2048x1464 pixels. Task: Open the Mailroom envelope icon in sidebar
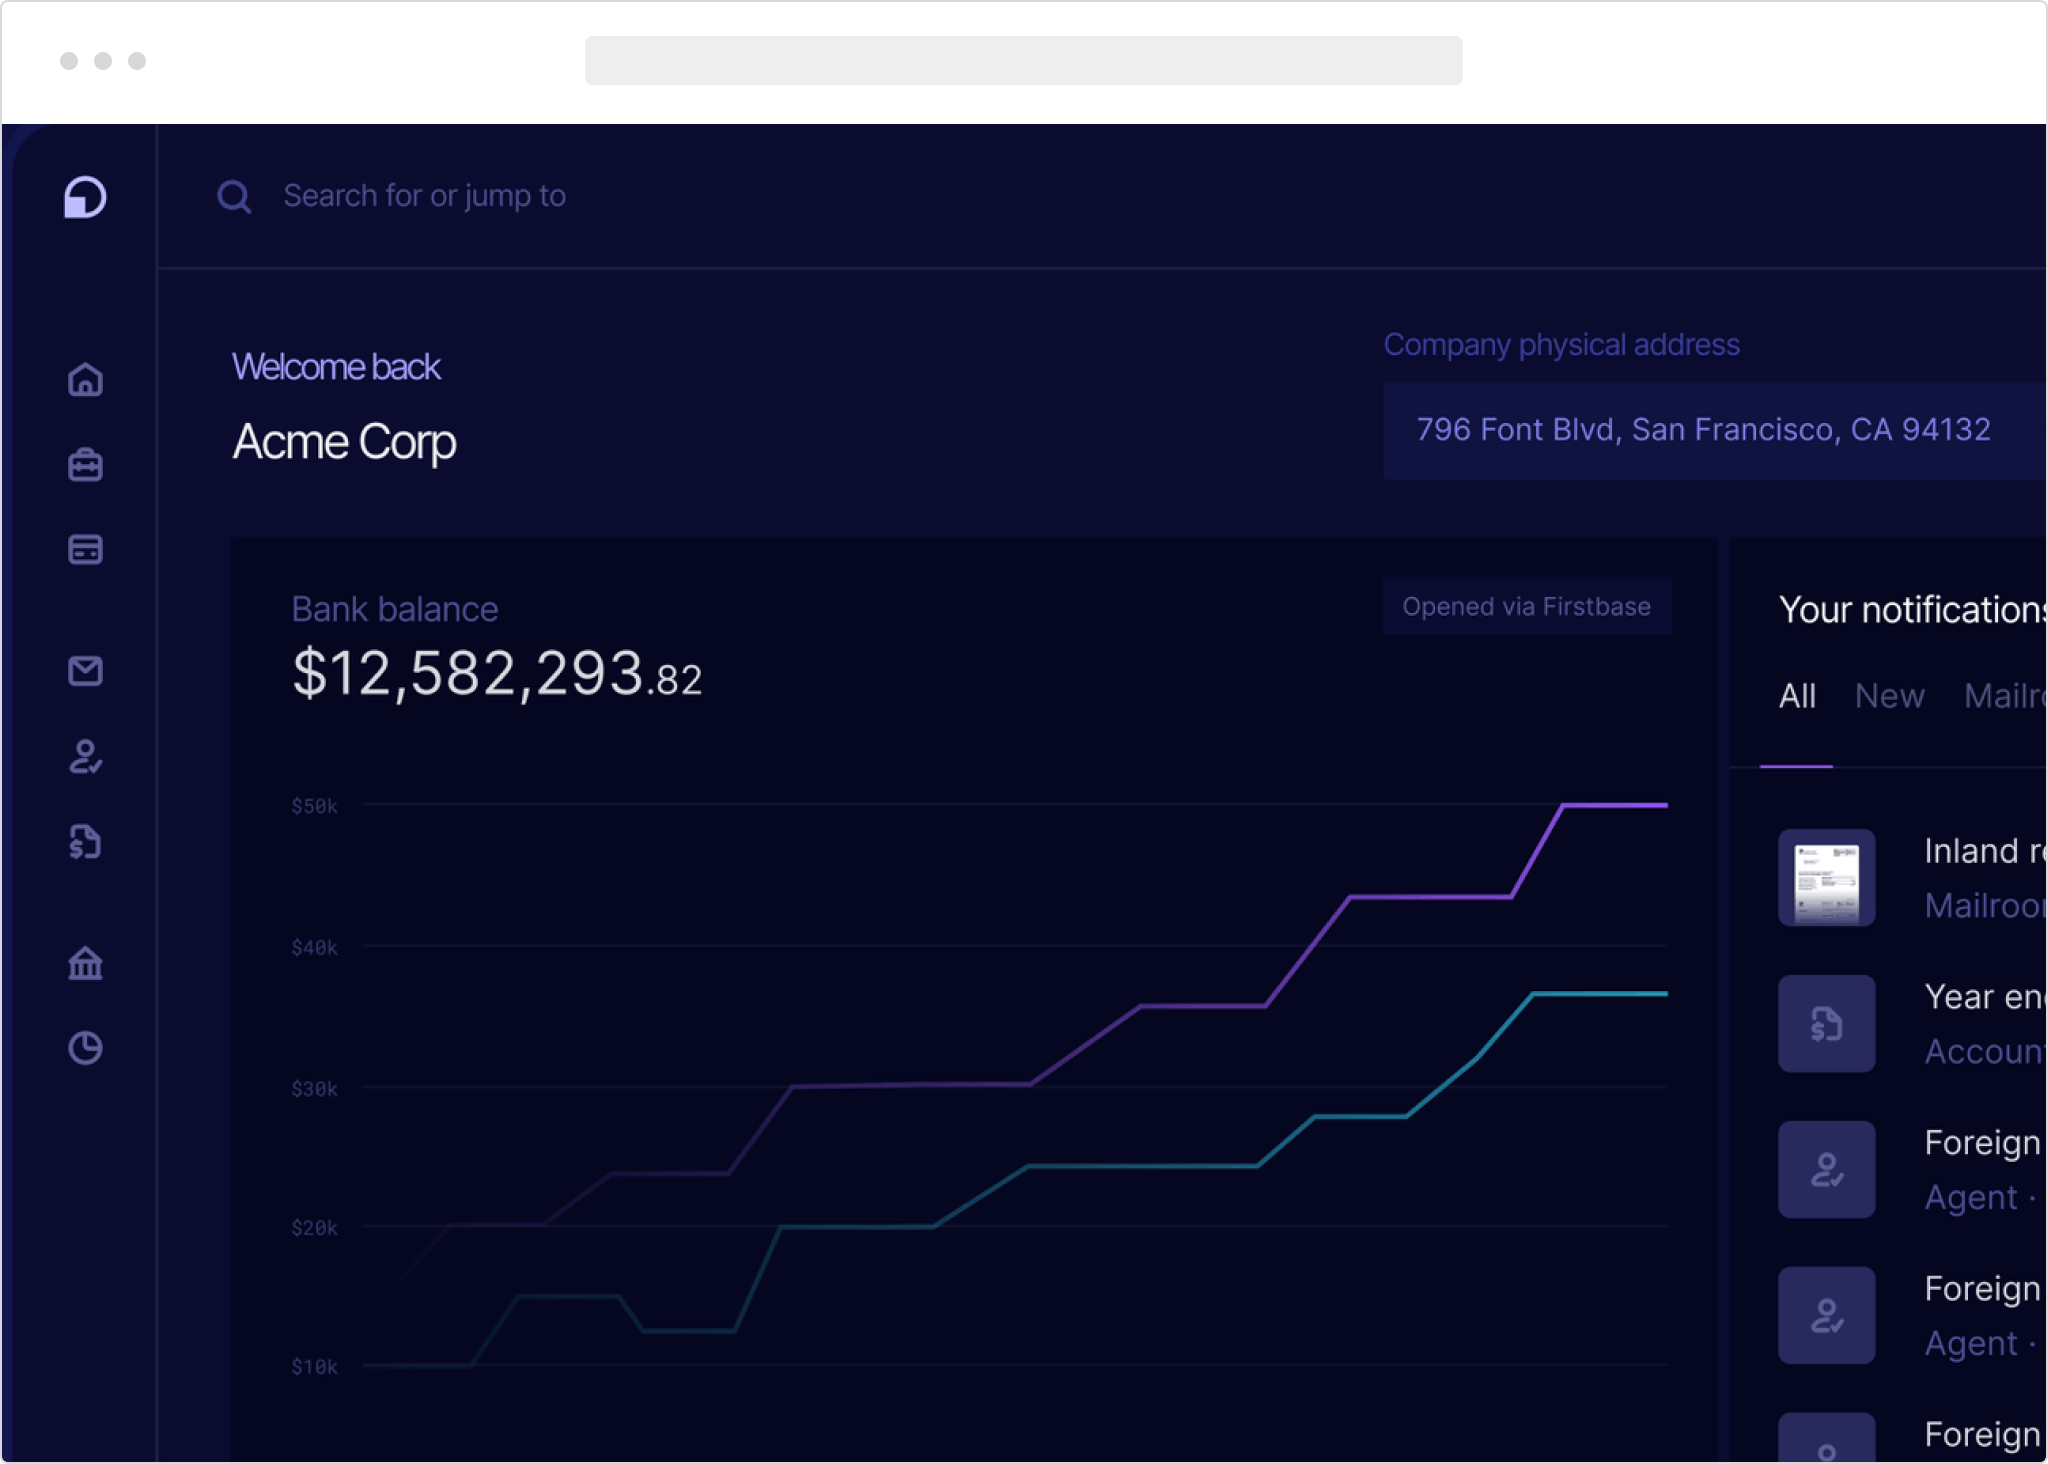pyautogui.click(x=86, y=671)
